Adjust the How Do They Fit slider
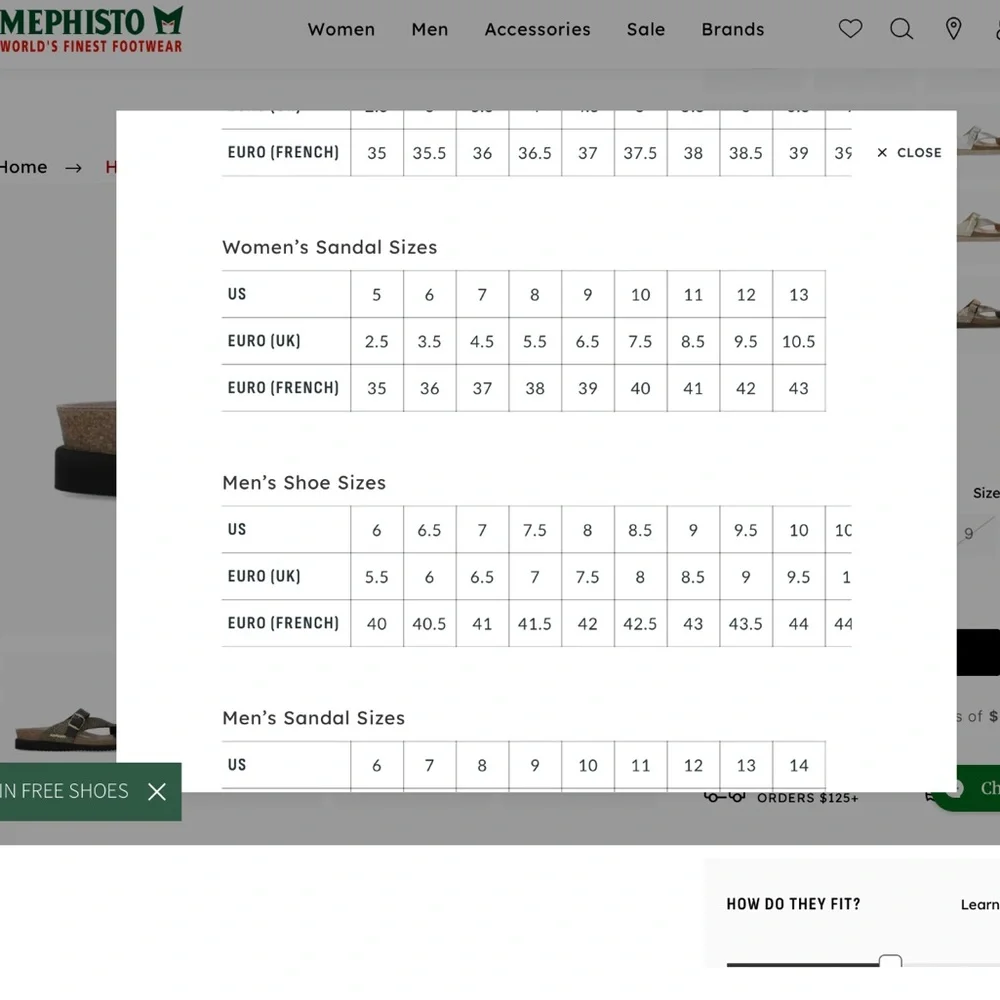The height and width of the screenshot is (1000, 1000). (890, 962)
